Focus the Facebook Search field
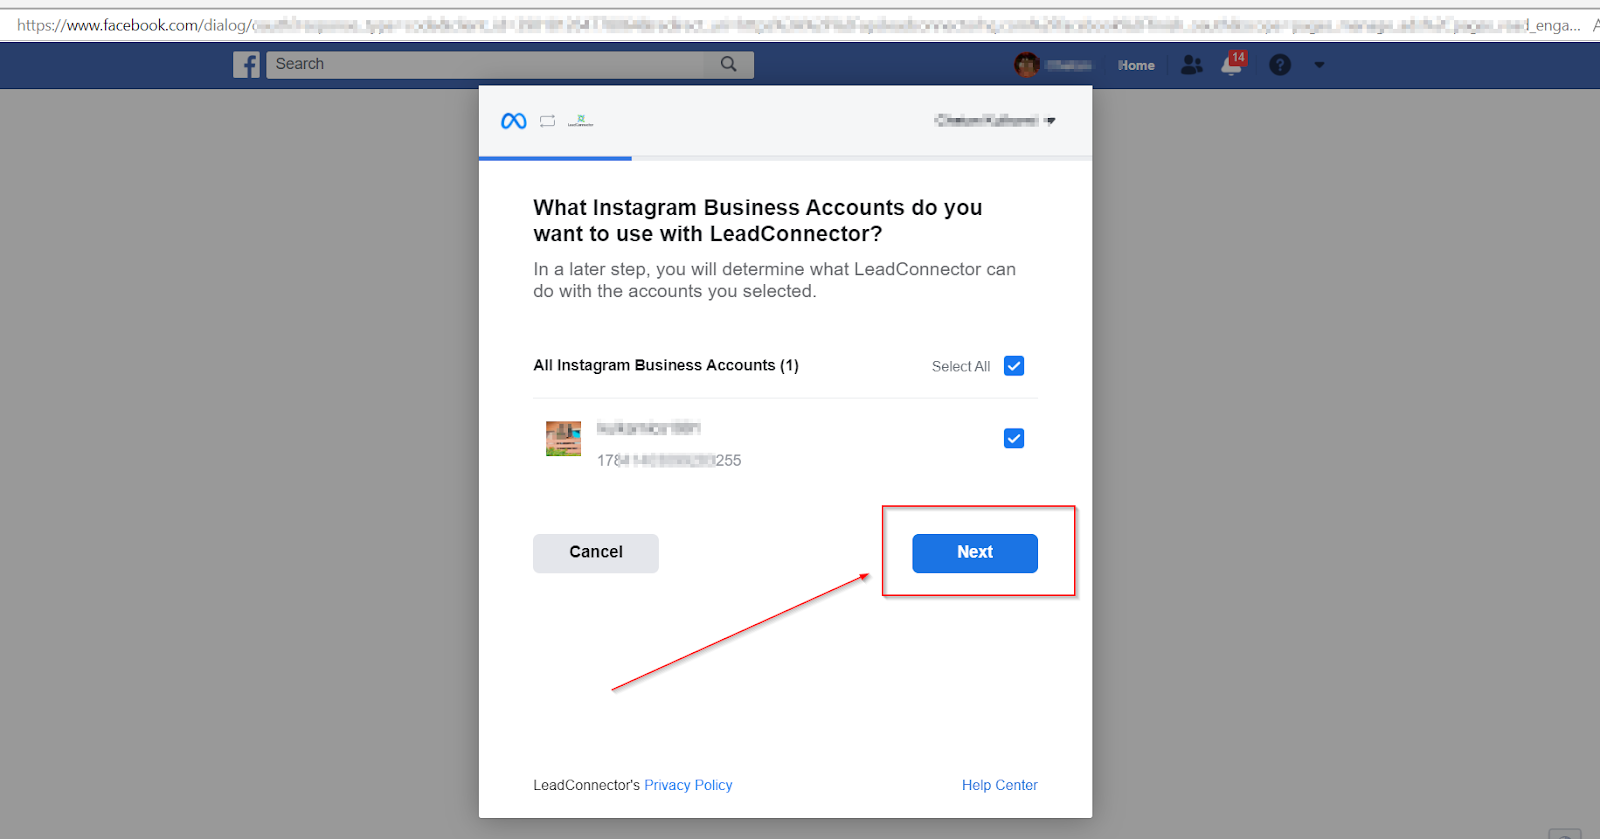The image size is (1600, 839). click(x=485, y=64)
